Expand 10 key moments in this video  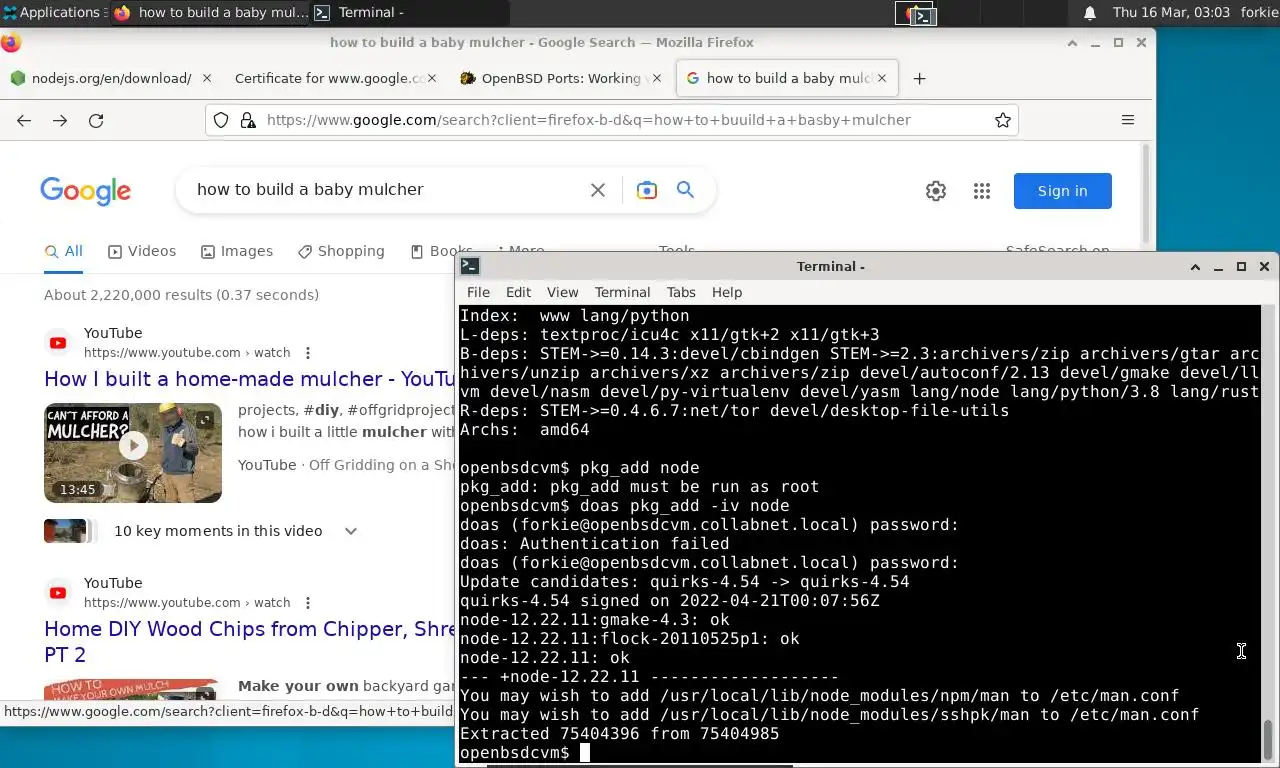tap(350, 531)
